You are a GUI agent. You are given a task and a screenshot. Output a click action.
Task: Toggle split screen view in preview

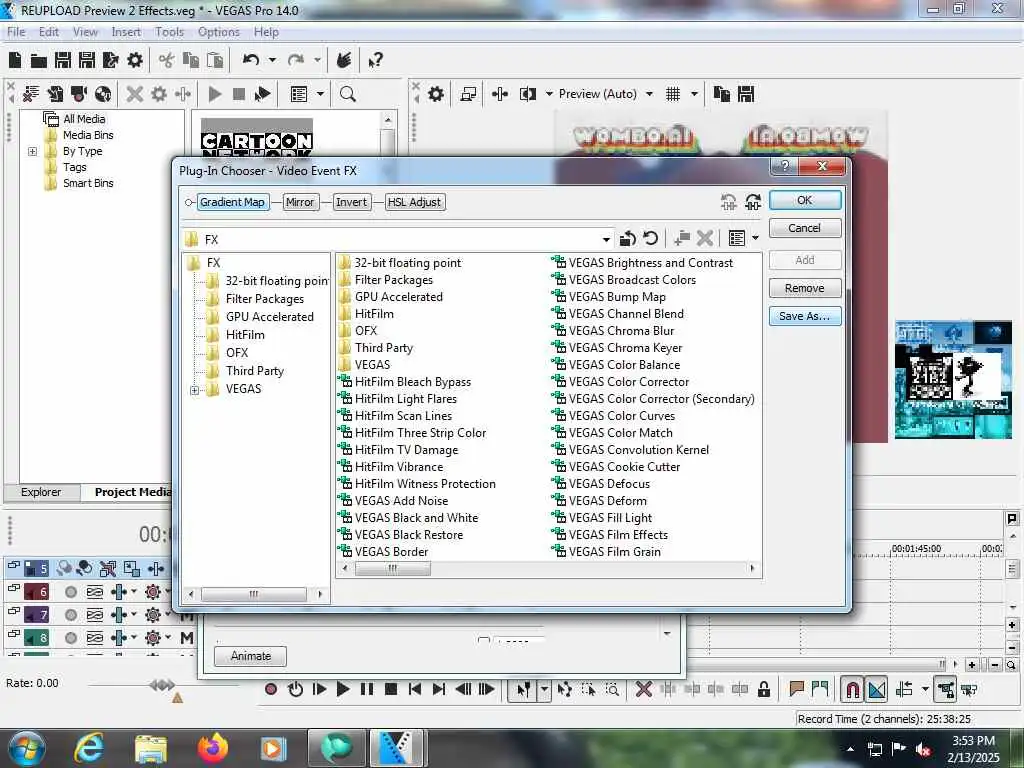528,94
